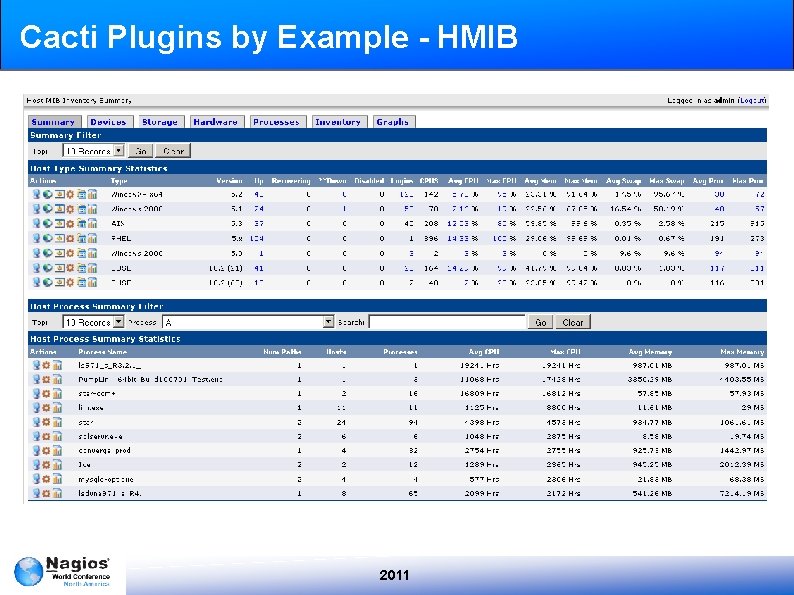The height and width of the screenshot is (595, 794).
Task: Click 68.38 MB Max Memory value
Action: point(746,479)
